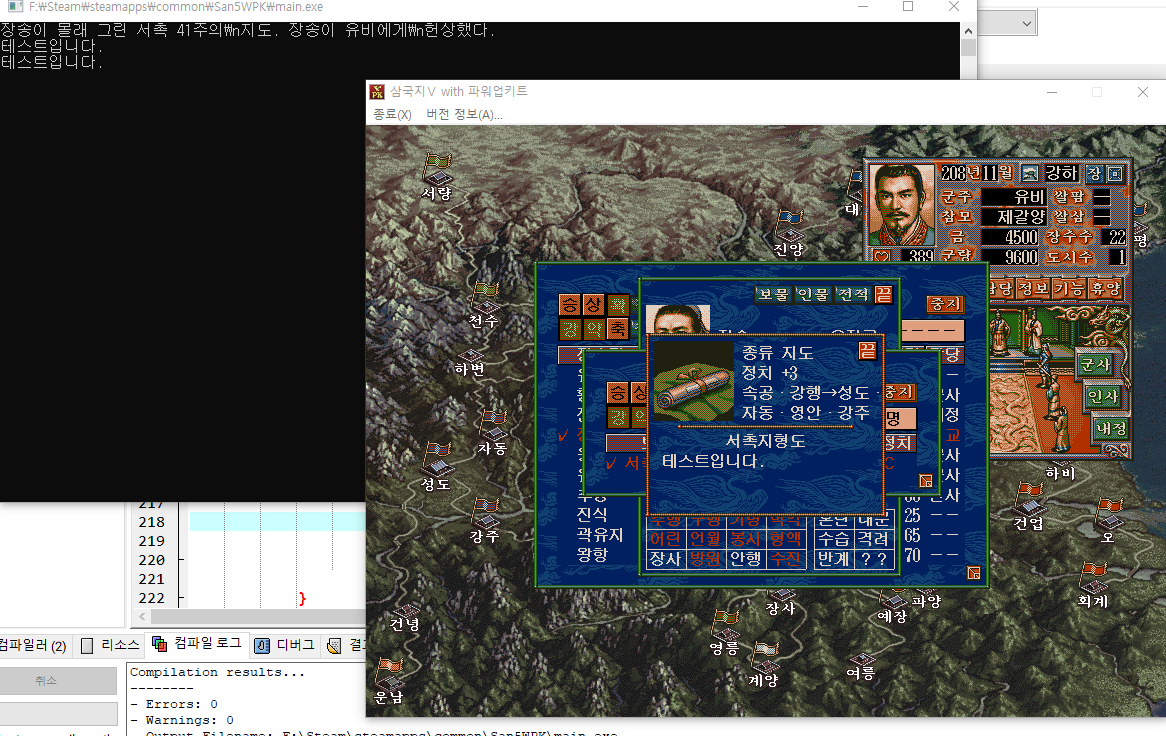
Task: Click the landscape icon beside the date
Action: tap(1029, 173)
